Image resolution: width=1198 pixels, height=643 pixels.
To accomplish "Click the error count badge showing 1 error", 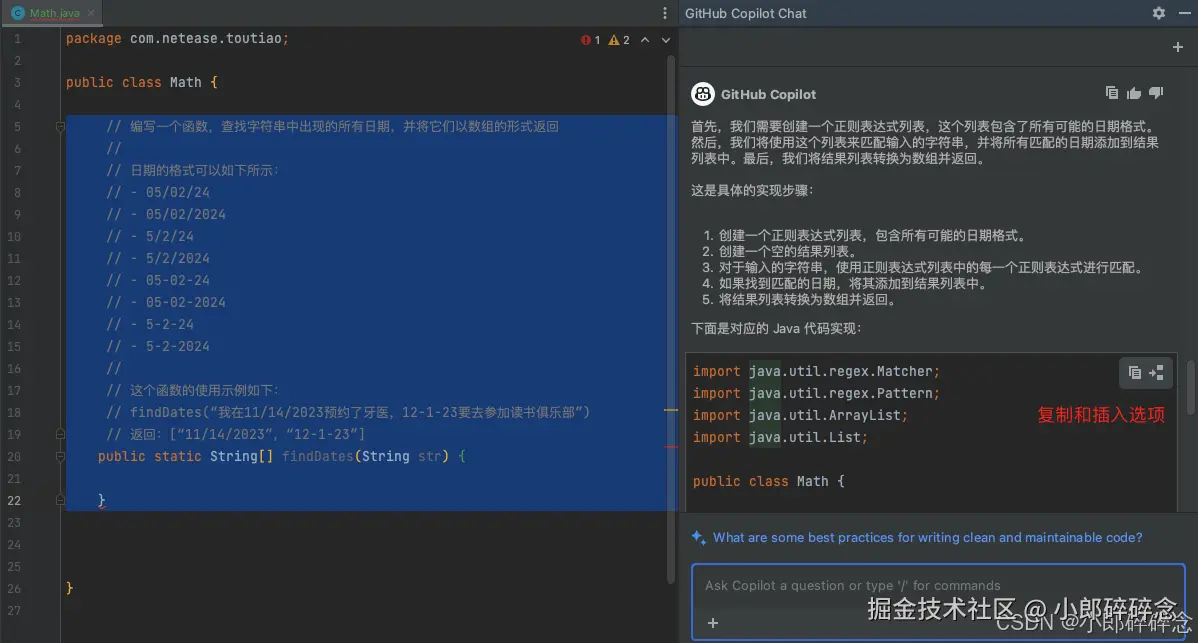I will point(590,40).
